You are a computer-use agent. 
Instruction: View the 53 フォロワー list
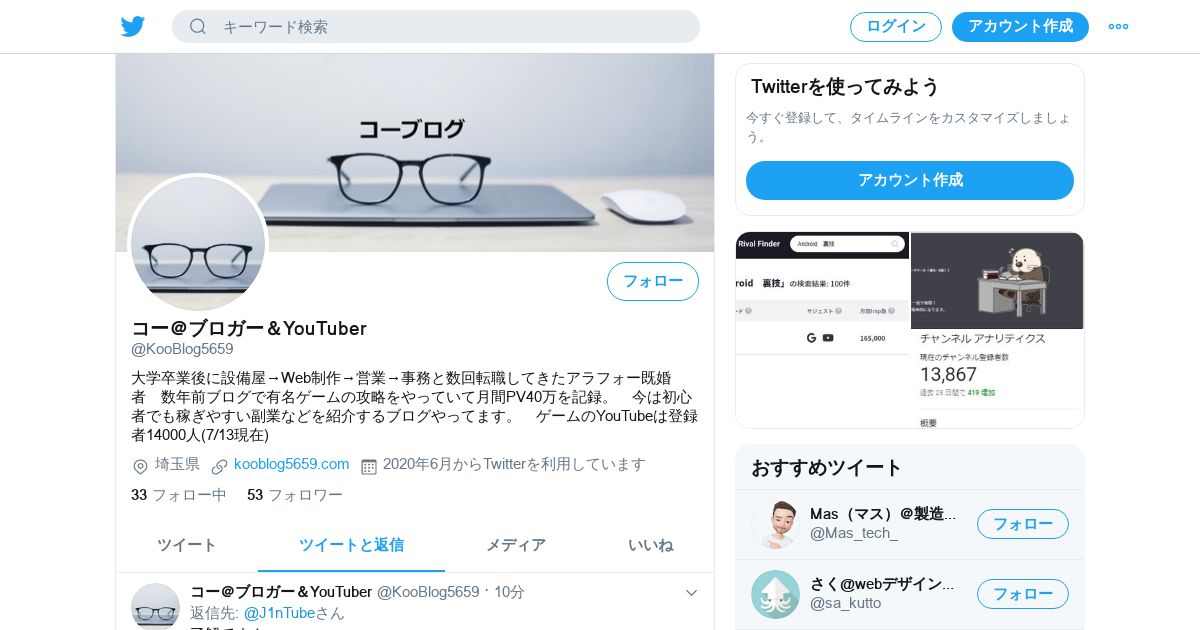295,495
